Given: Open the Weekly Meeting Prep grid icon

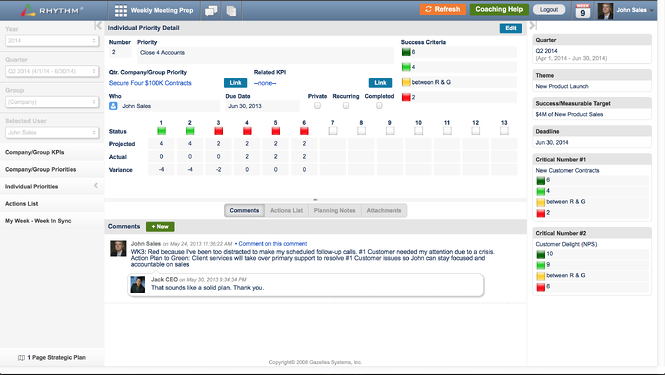Looking at the screenshot, I should click(121, 10).
